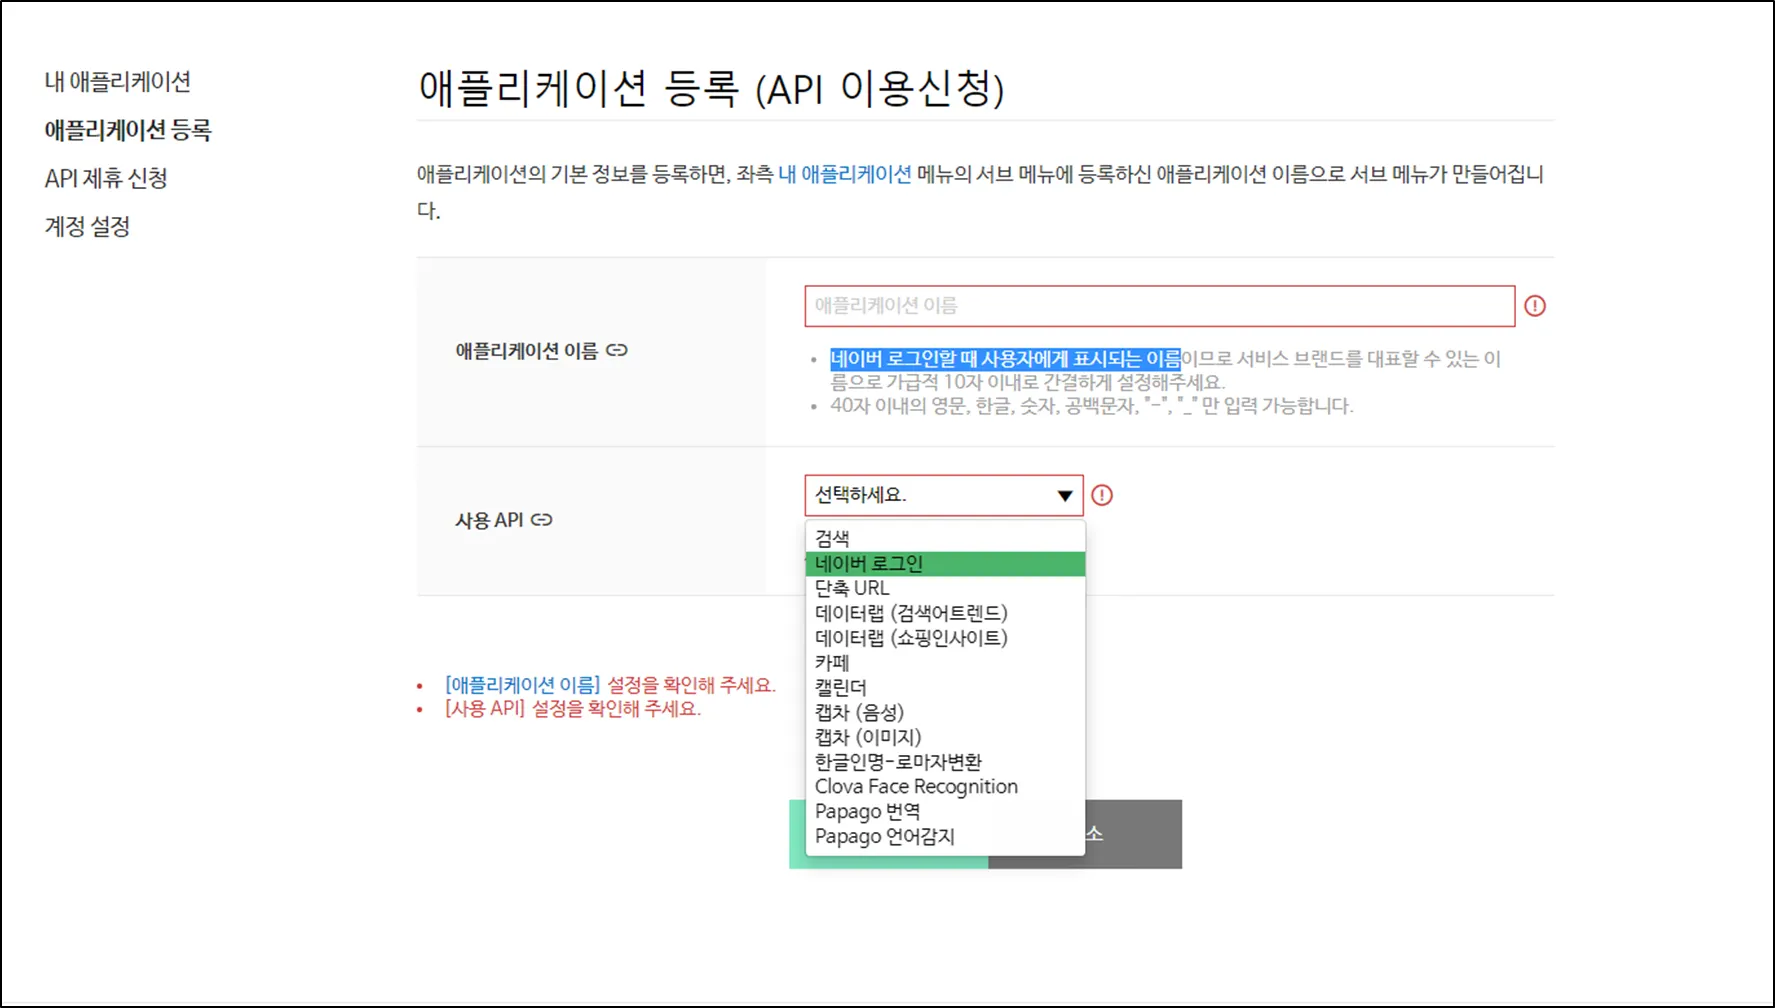The height and width of the screenshot is (1008, 1775).
Task: Click the warning icon beside the API dropdown
Action: pos(1102,495)
